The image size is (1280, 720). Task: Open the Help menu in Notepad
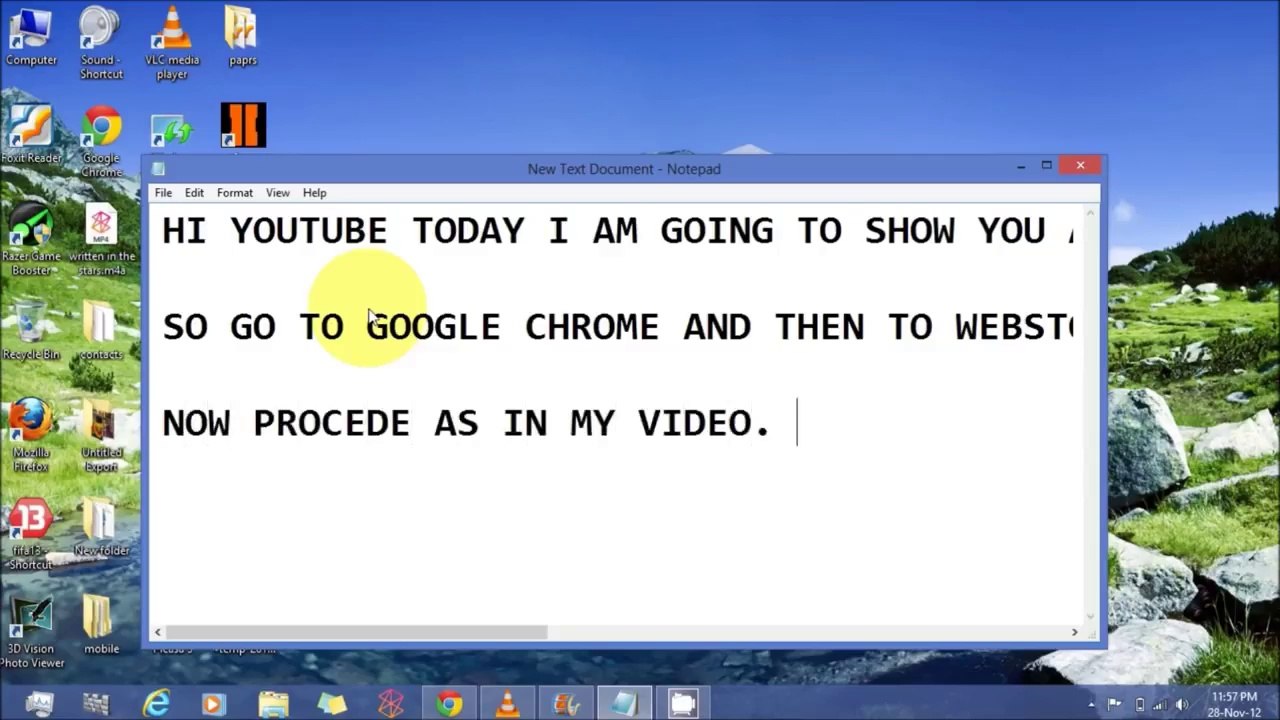point(315,193)
